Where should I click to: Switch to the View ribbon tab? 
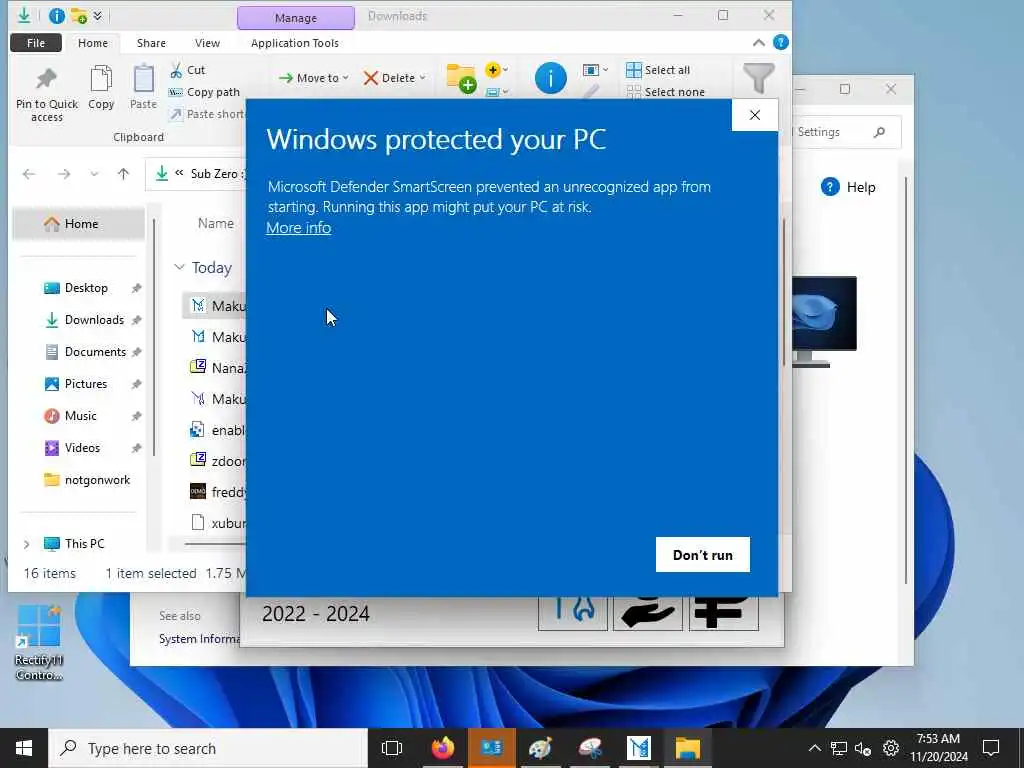click(x=207, y=43)
